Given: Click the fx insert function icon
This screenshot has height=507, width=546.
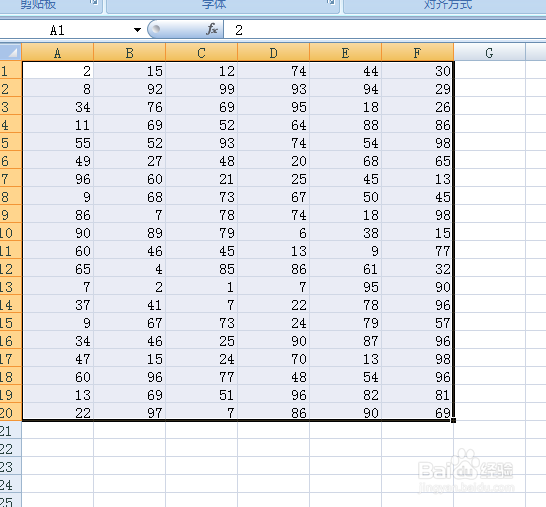Looking at the screenshot, I should [x=212, y=29].
